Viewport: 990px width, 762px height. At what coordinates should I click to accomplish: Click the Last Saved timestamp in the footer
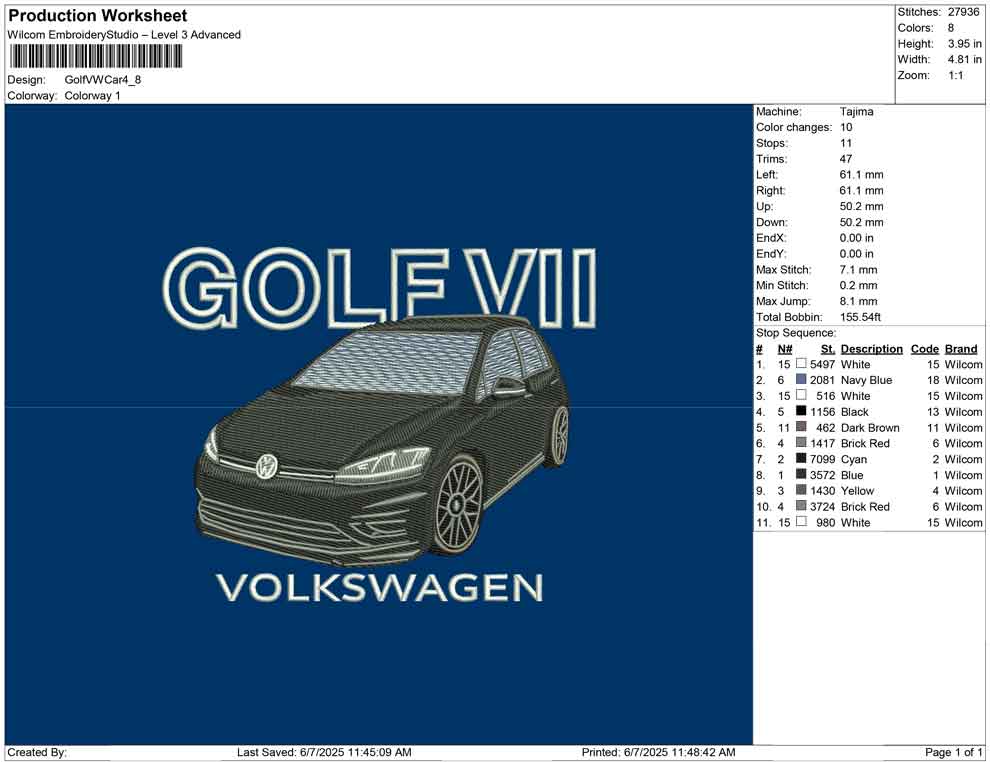tap(325, 752)
